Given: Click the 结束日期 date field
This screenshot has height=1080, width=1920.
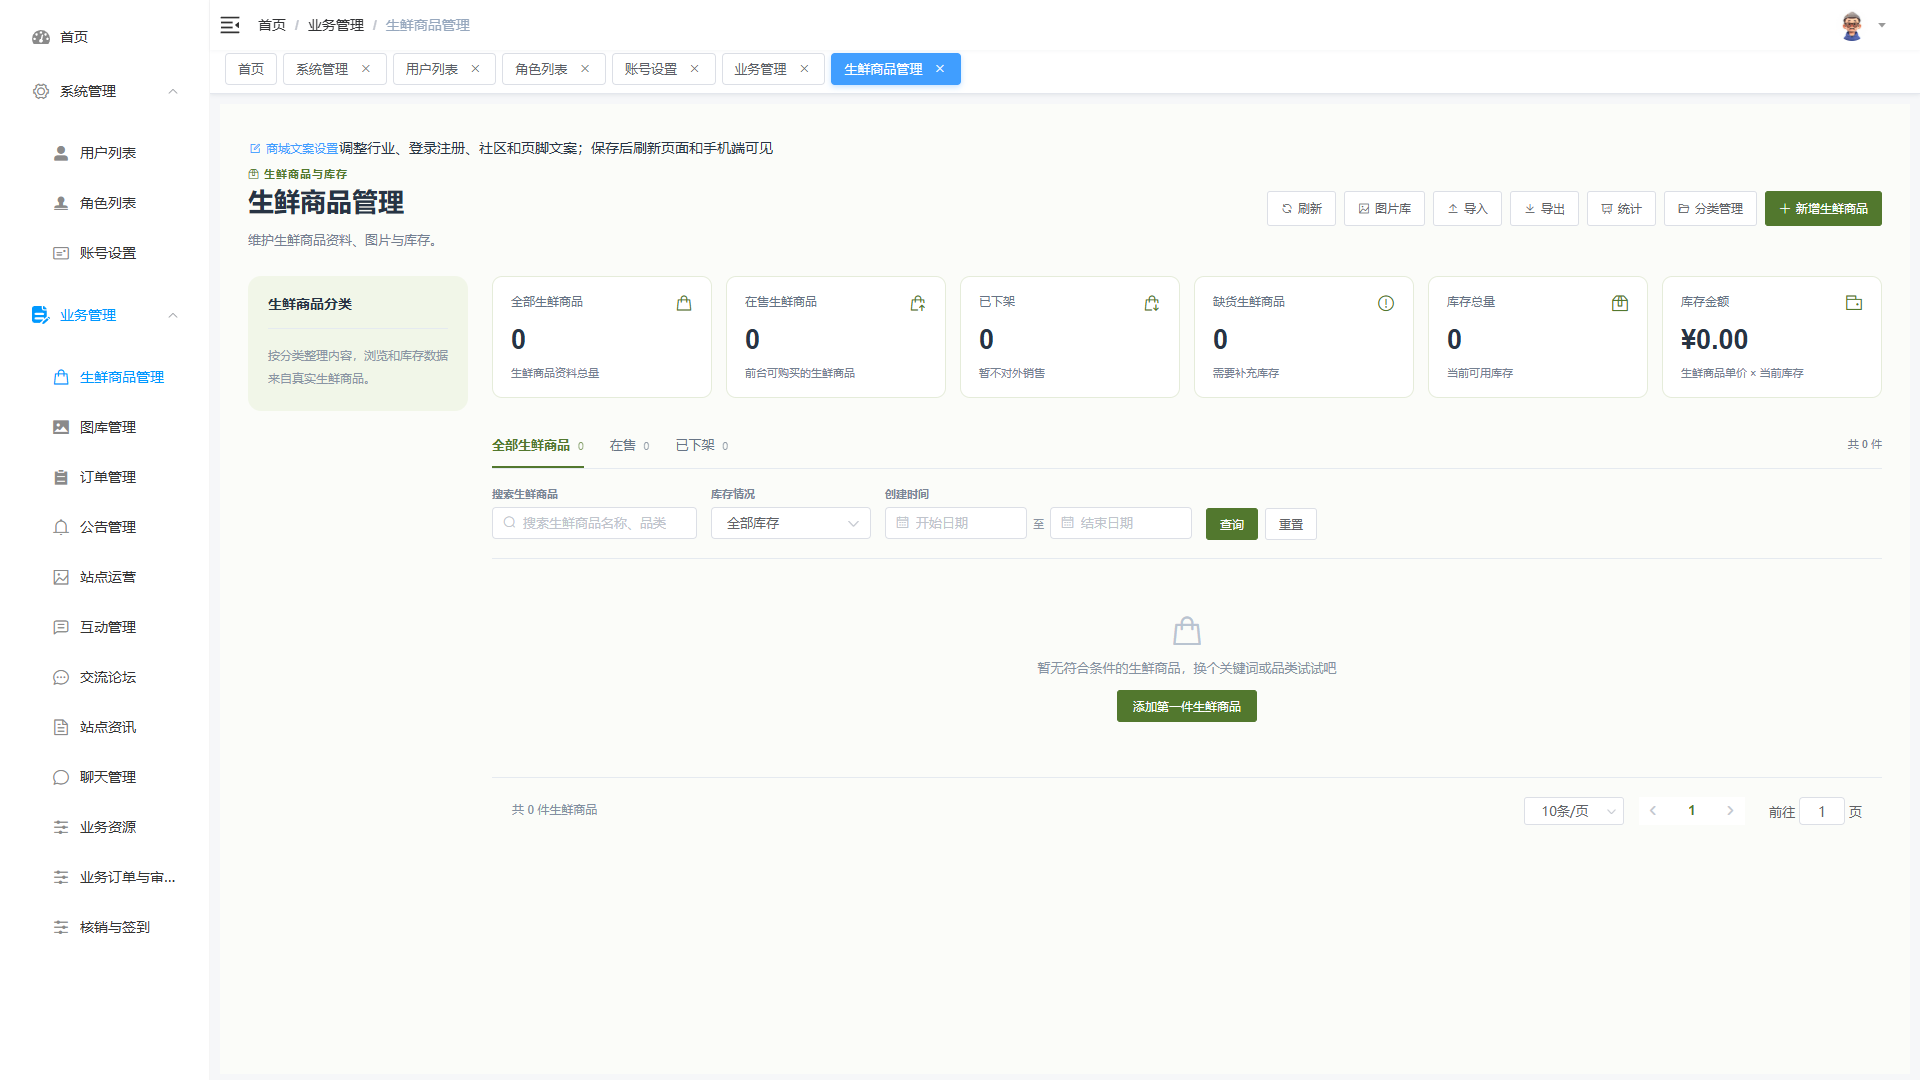Looking at the screenshot, I should click(1121, 523).
